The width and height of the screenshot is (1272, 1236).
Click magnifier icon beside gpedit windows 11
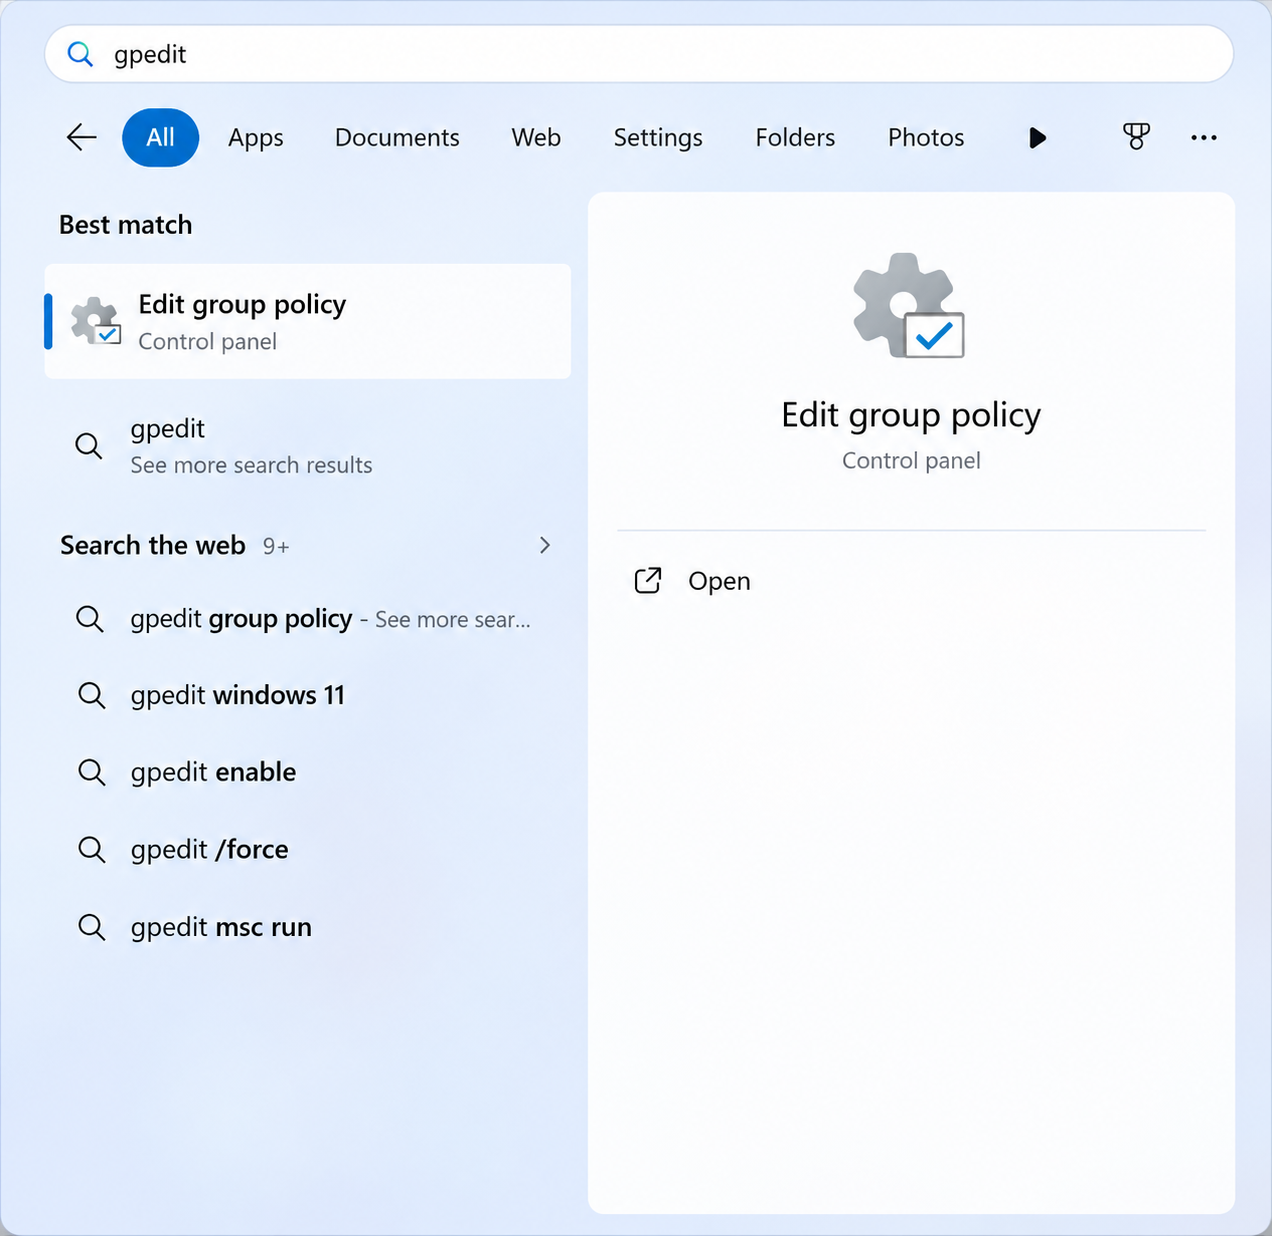[x=91, y=695]
